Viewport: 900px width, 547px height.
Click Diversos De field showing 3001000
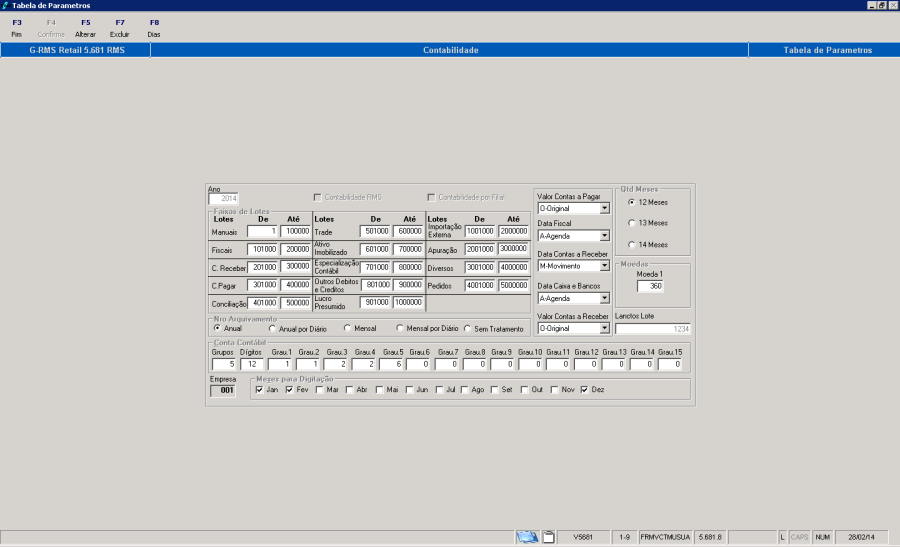[480, 267]
